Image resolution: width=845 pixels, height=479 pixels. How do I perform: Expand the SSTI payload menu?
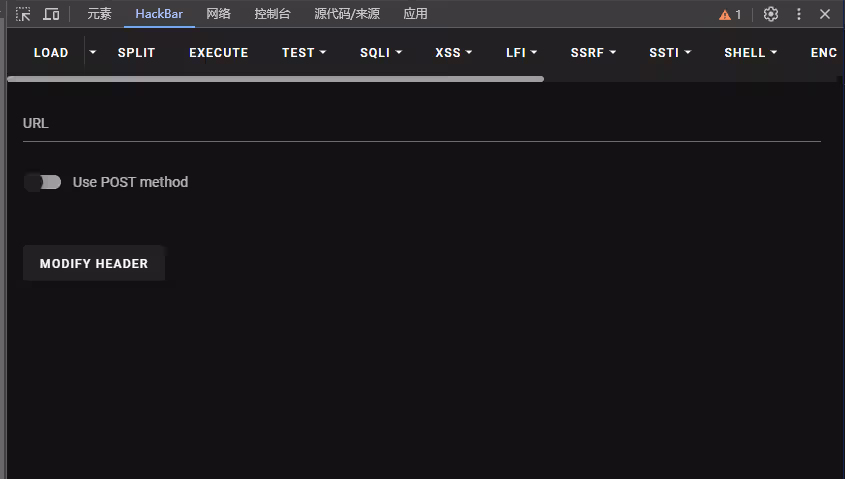670,53
